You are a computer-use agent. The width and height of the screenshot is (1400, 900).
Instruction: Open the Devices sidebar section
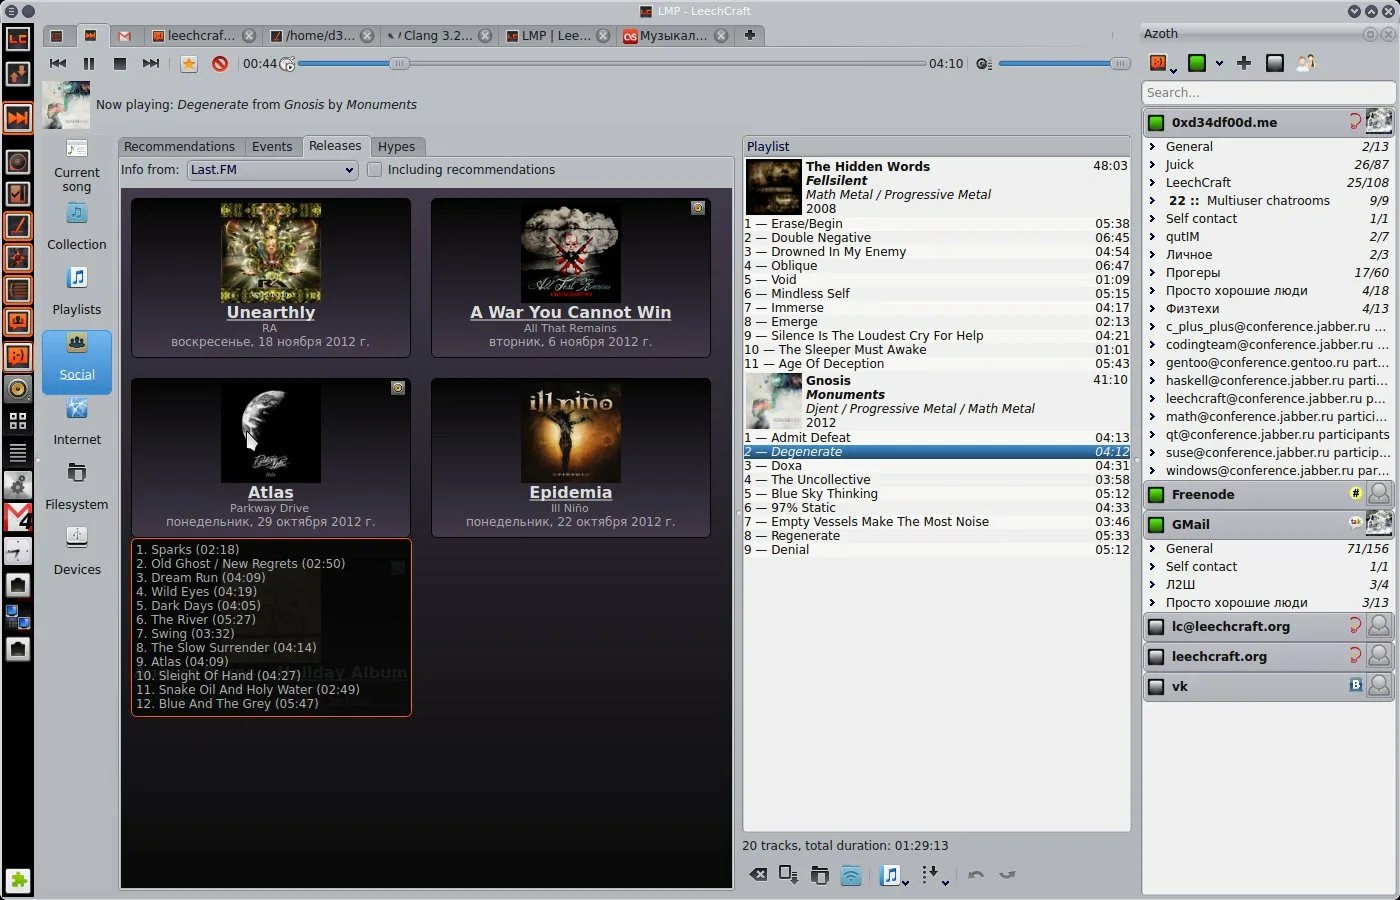pyautogui.click(x=77, y=552)
